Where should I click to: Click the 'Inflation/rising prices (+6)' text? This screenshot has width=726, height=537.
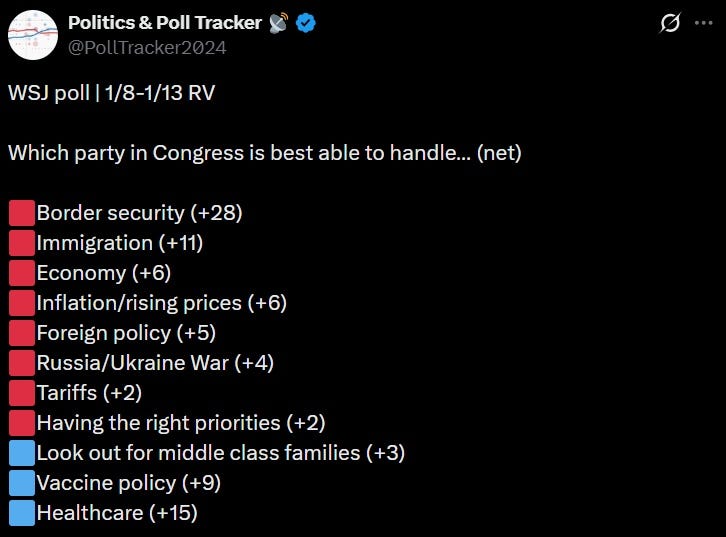[x=162, y=303]
